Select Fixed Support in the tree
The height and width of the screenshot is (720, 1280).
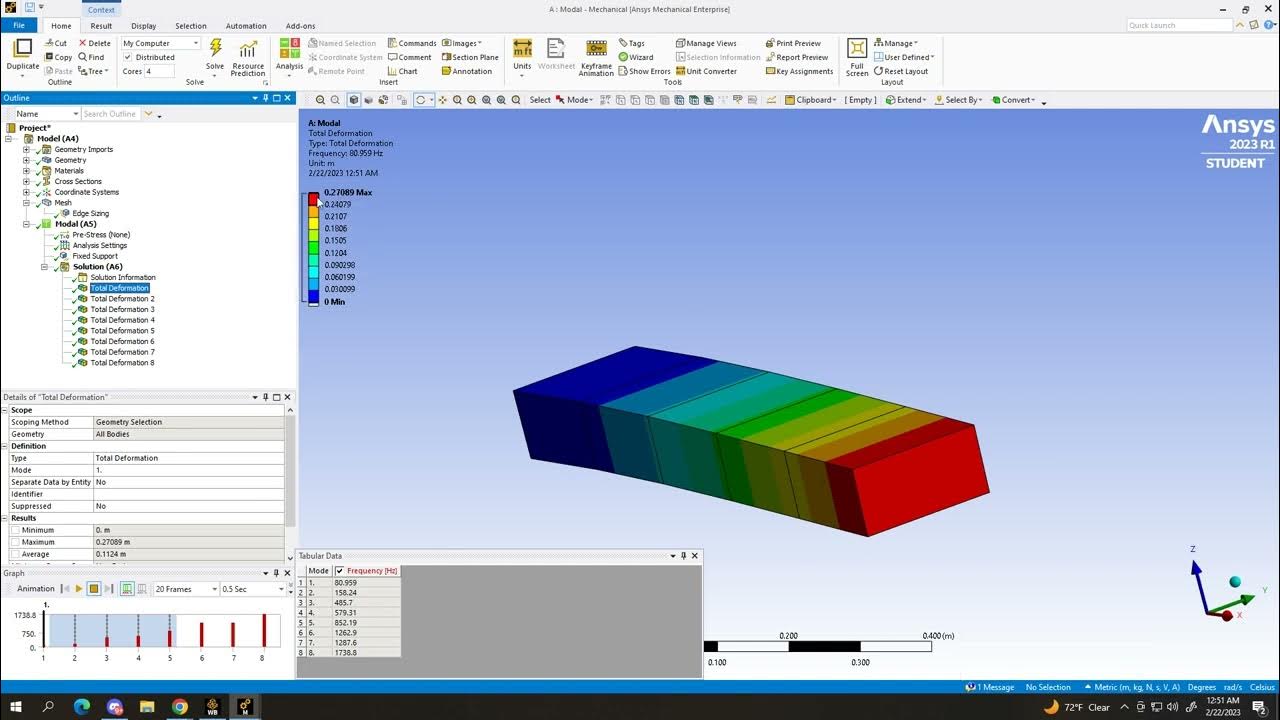95,256
